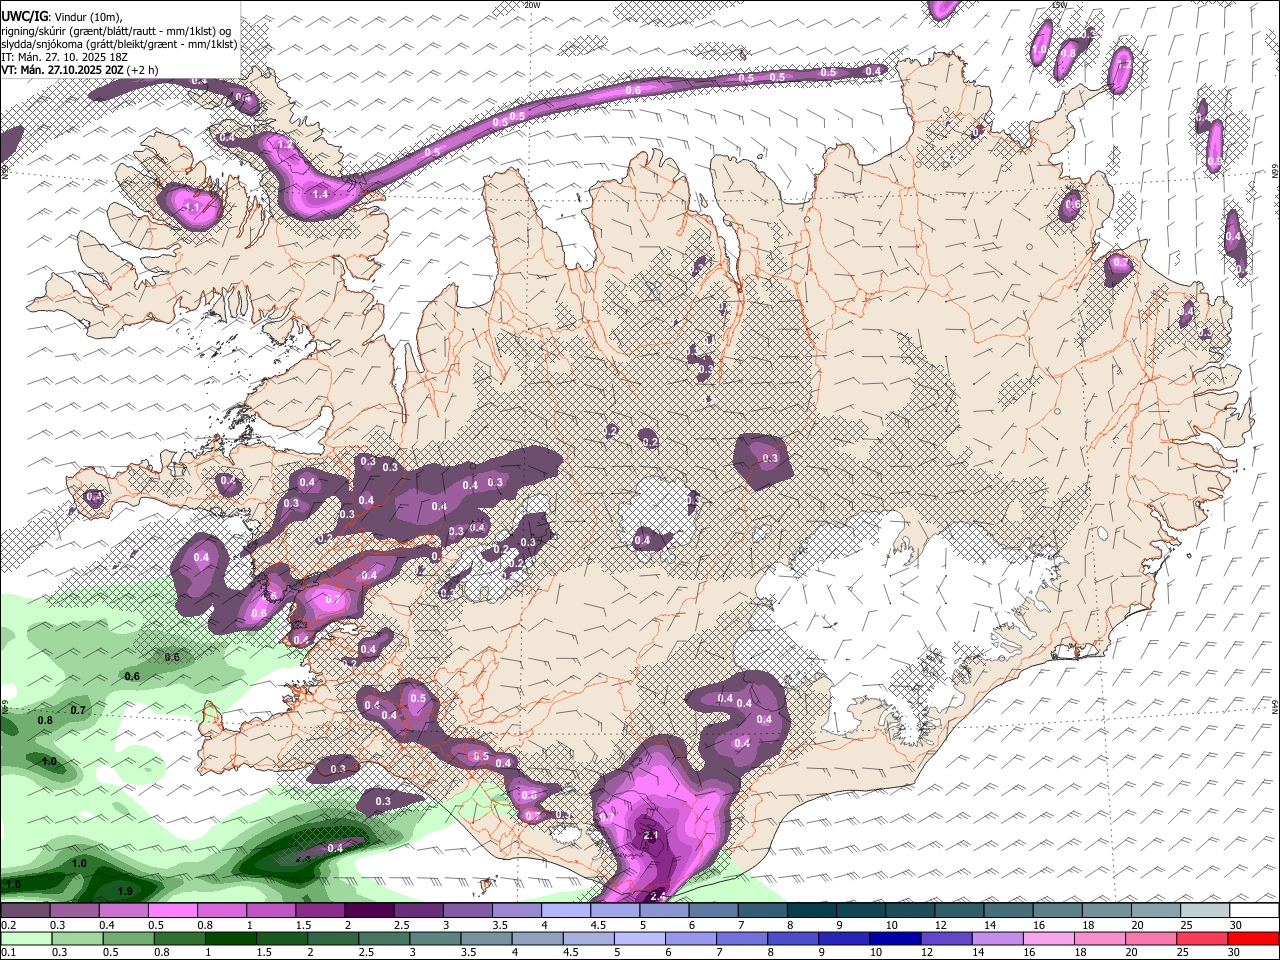Pick the deep blue rain swatch between 10 and 12
The image size is (1280, 960).
893,938
